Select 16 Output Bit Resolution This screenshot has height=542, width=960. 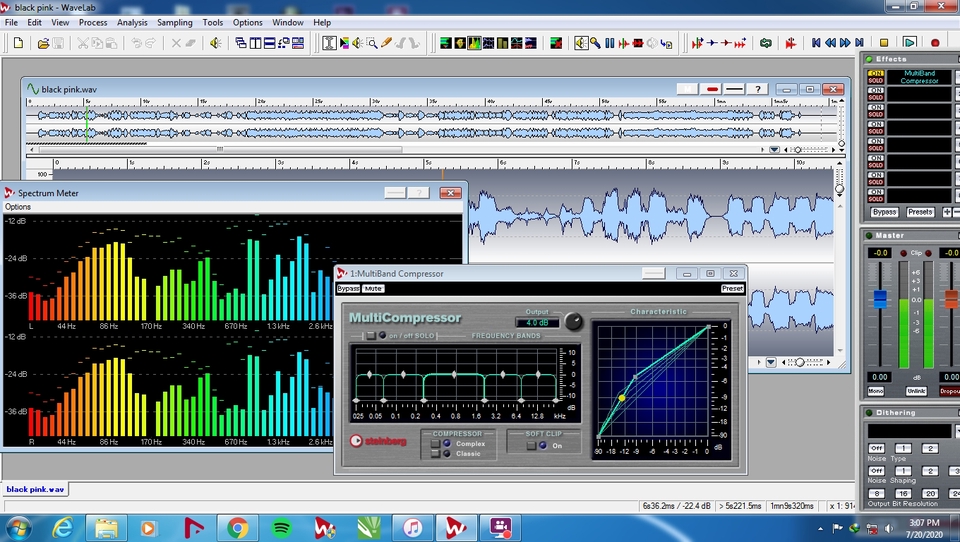tap(903, 493)
